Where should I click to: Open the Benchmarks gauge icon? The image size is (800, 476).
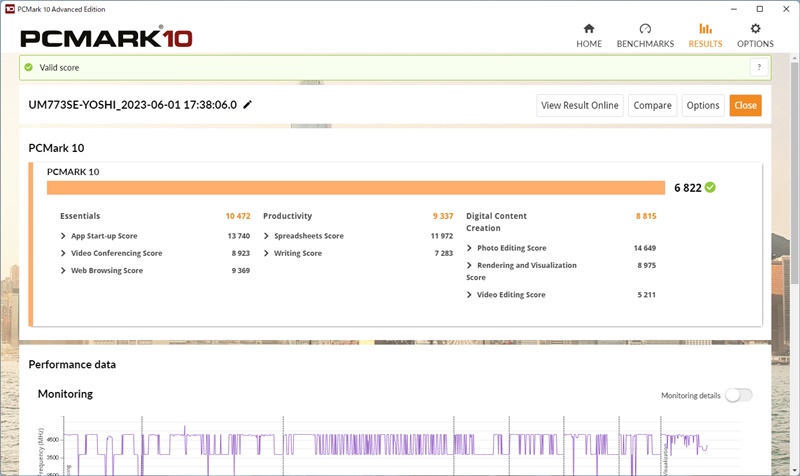(645, 29)
